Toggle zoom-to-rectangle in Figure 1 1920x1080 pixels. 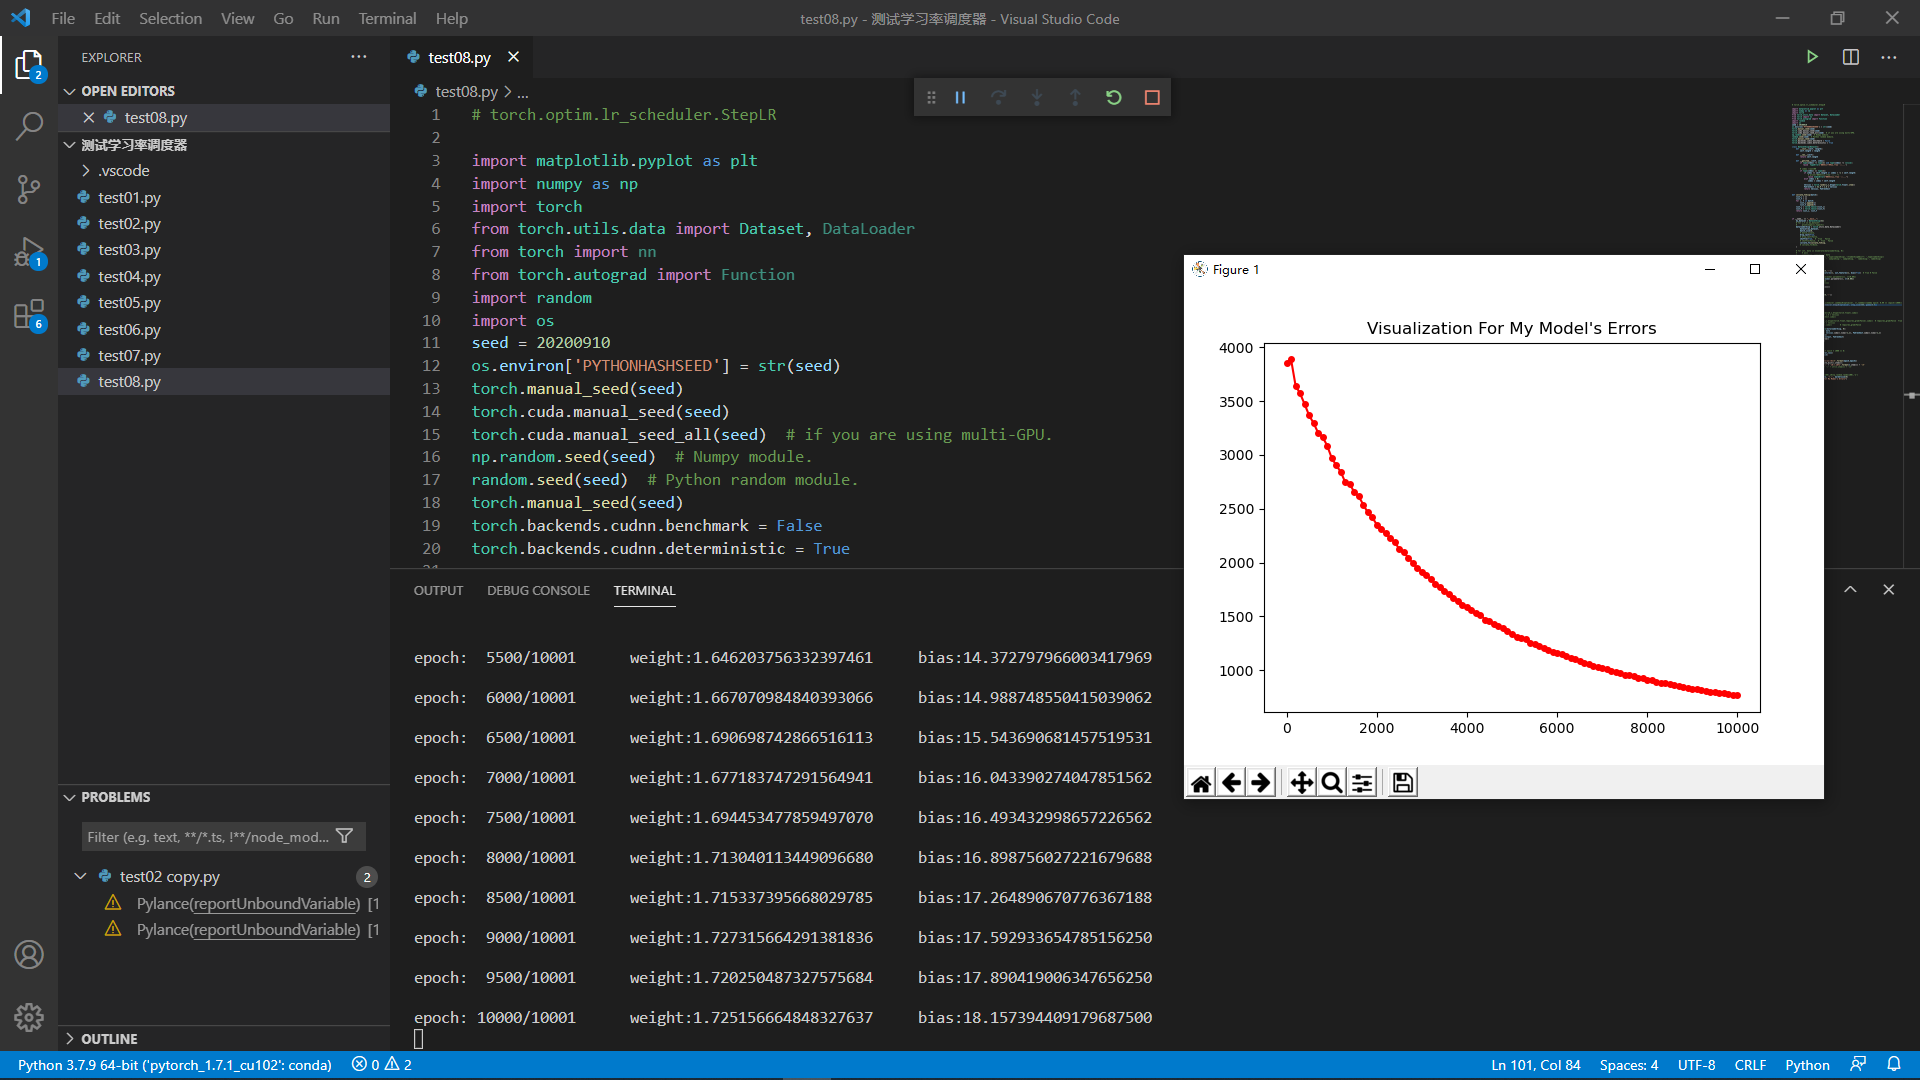tap(1331, 782)
